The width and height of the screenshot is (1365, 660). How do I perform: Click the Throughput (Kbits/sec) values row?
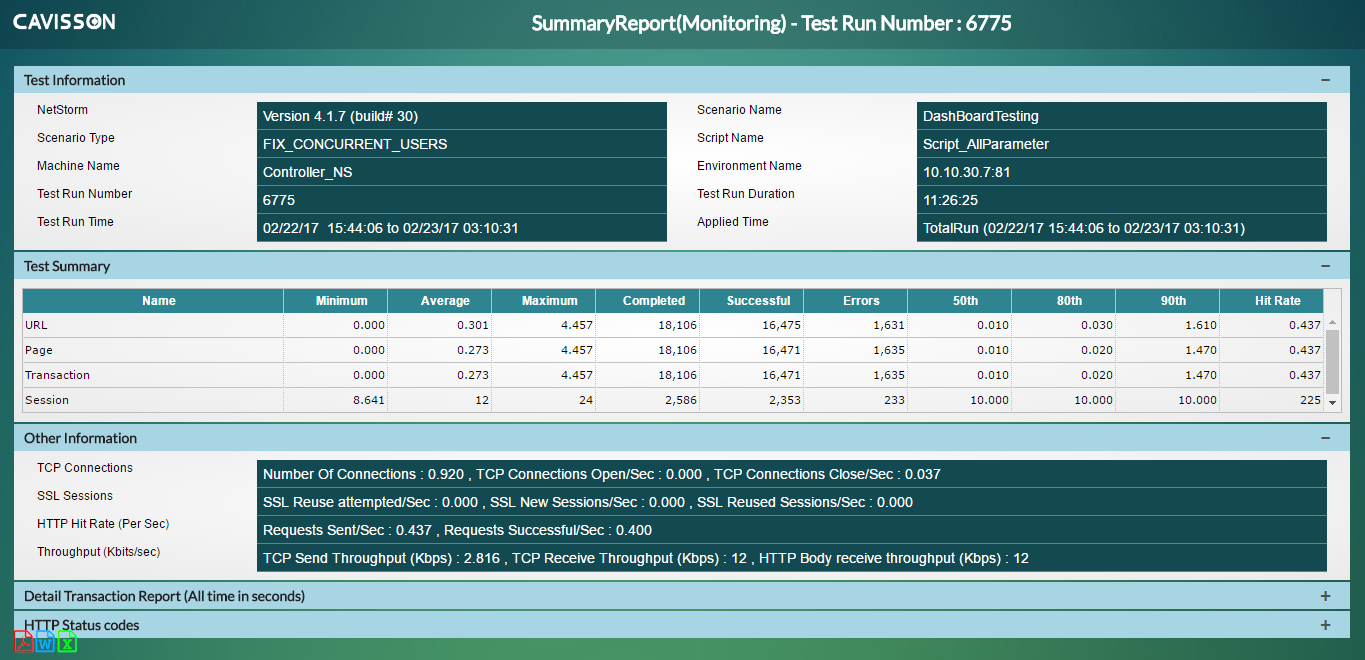coord(792,558)
